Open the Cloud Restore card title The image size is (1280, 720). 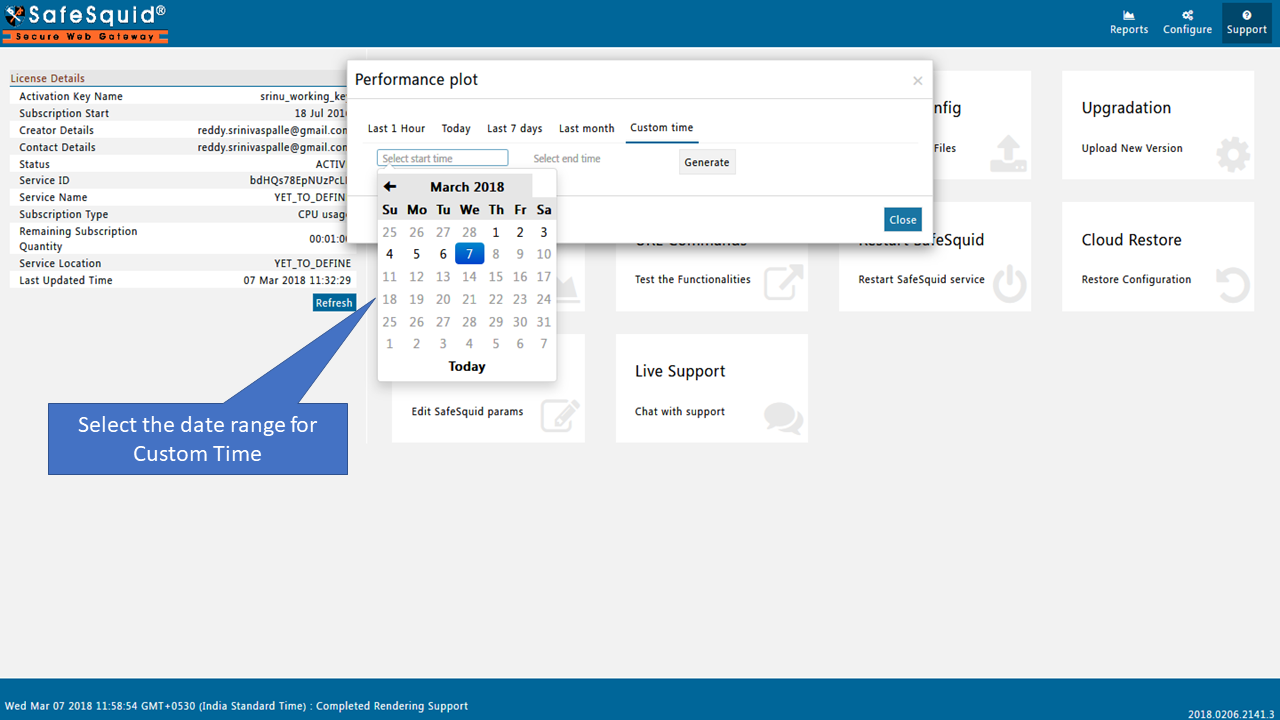click(1131, 240)
